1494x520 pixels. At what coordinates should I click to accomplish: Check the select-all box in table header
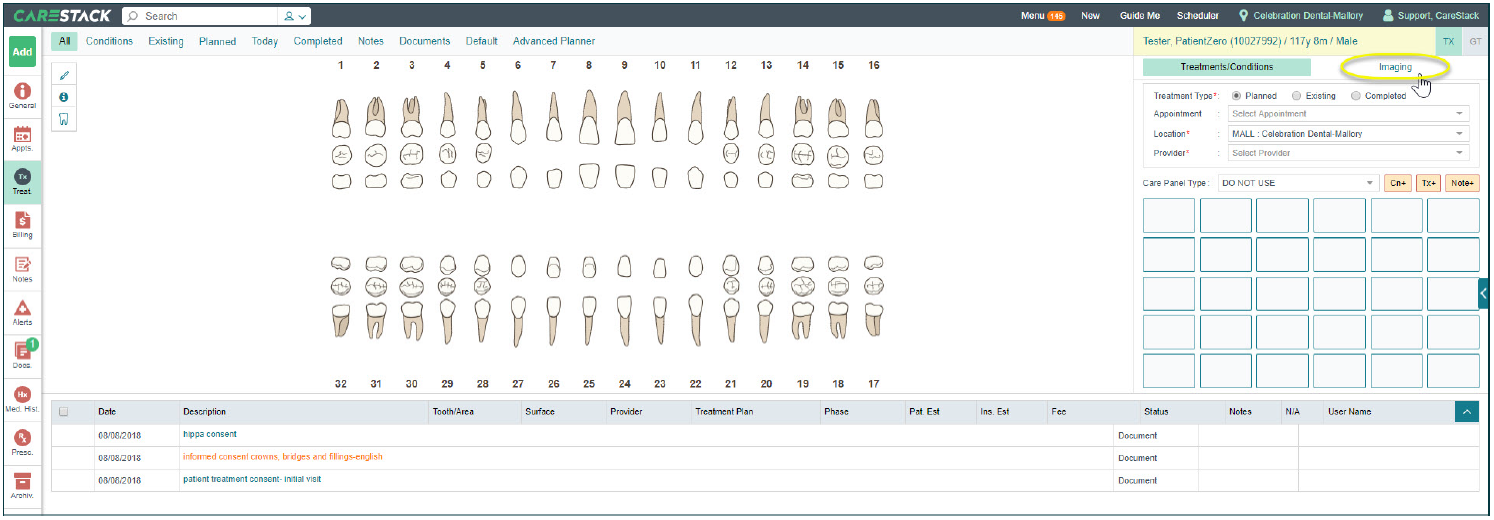(64, 412)
